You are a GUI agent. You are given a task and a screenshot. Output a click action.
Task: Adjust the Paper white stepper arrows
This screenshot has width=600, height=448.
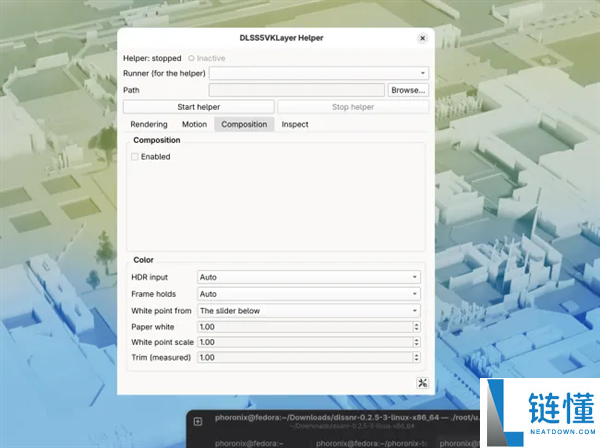(417, 327)
